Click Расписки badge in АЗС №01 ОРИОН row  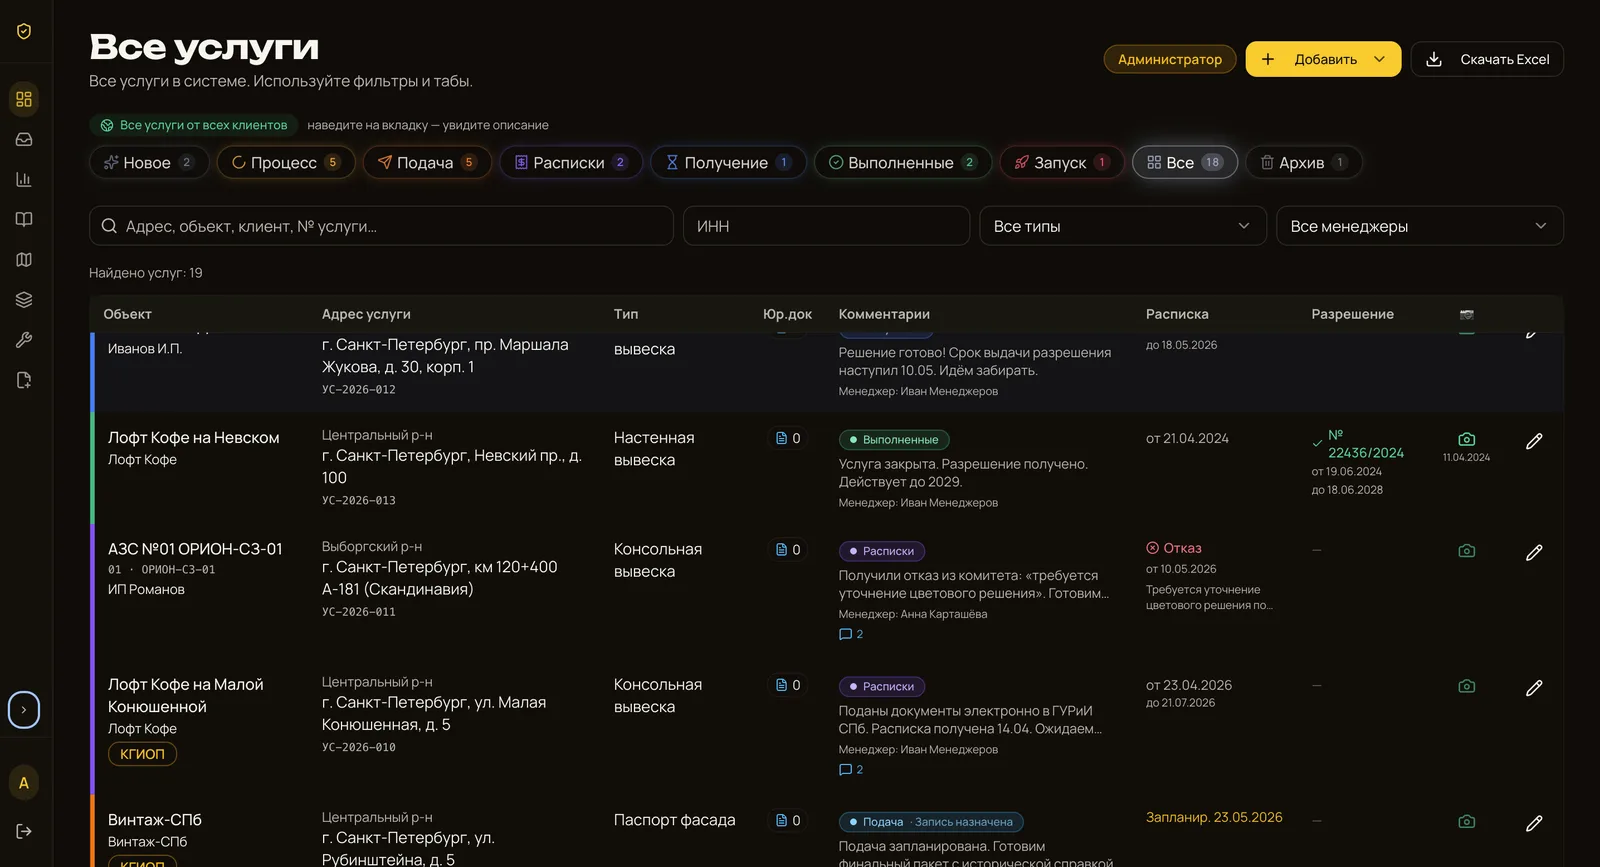(882, 551)
